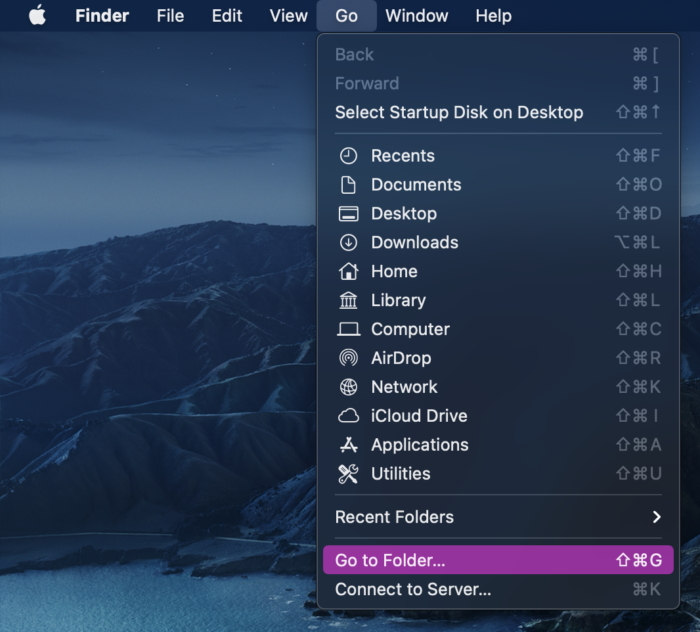700x632 pixels.
Task: Select the Network label text
Action: click(x=404, y=387)
